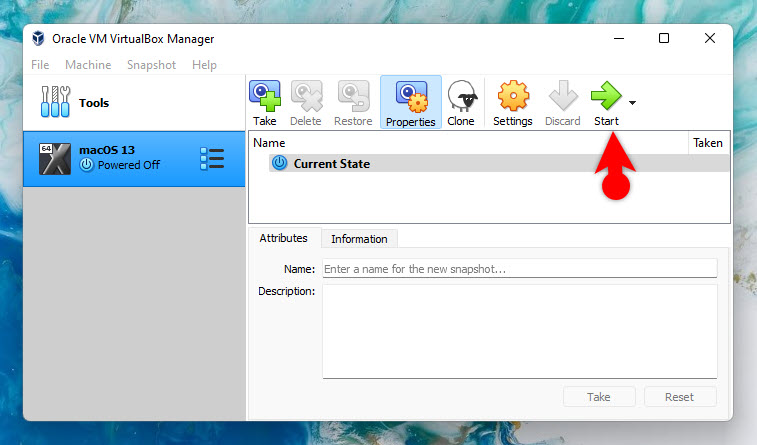The width and height of the screenshot is (757, 445).
Task: Click the power icon beside Current State
Action: (279, 163)
